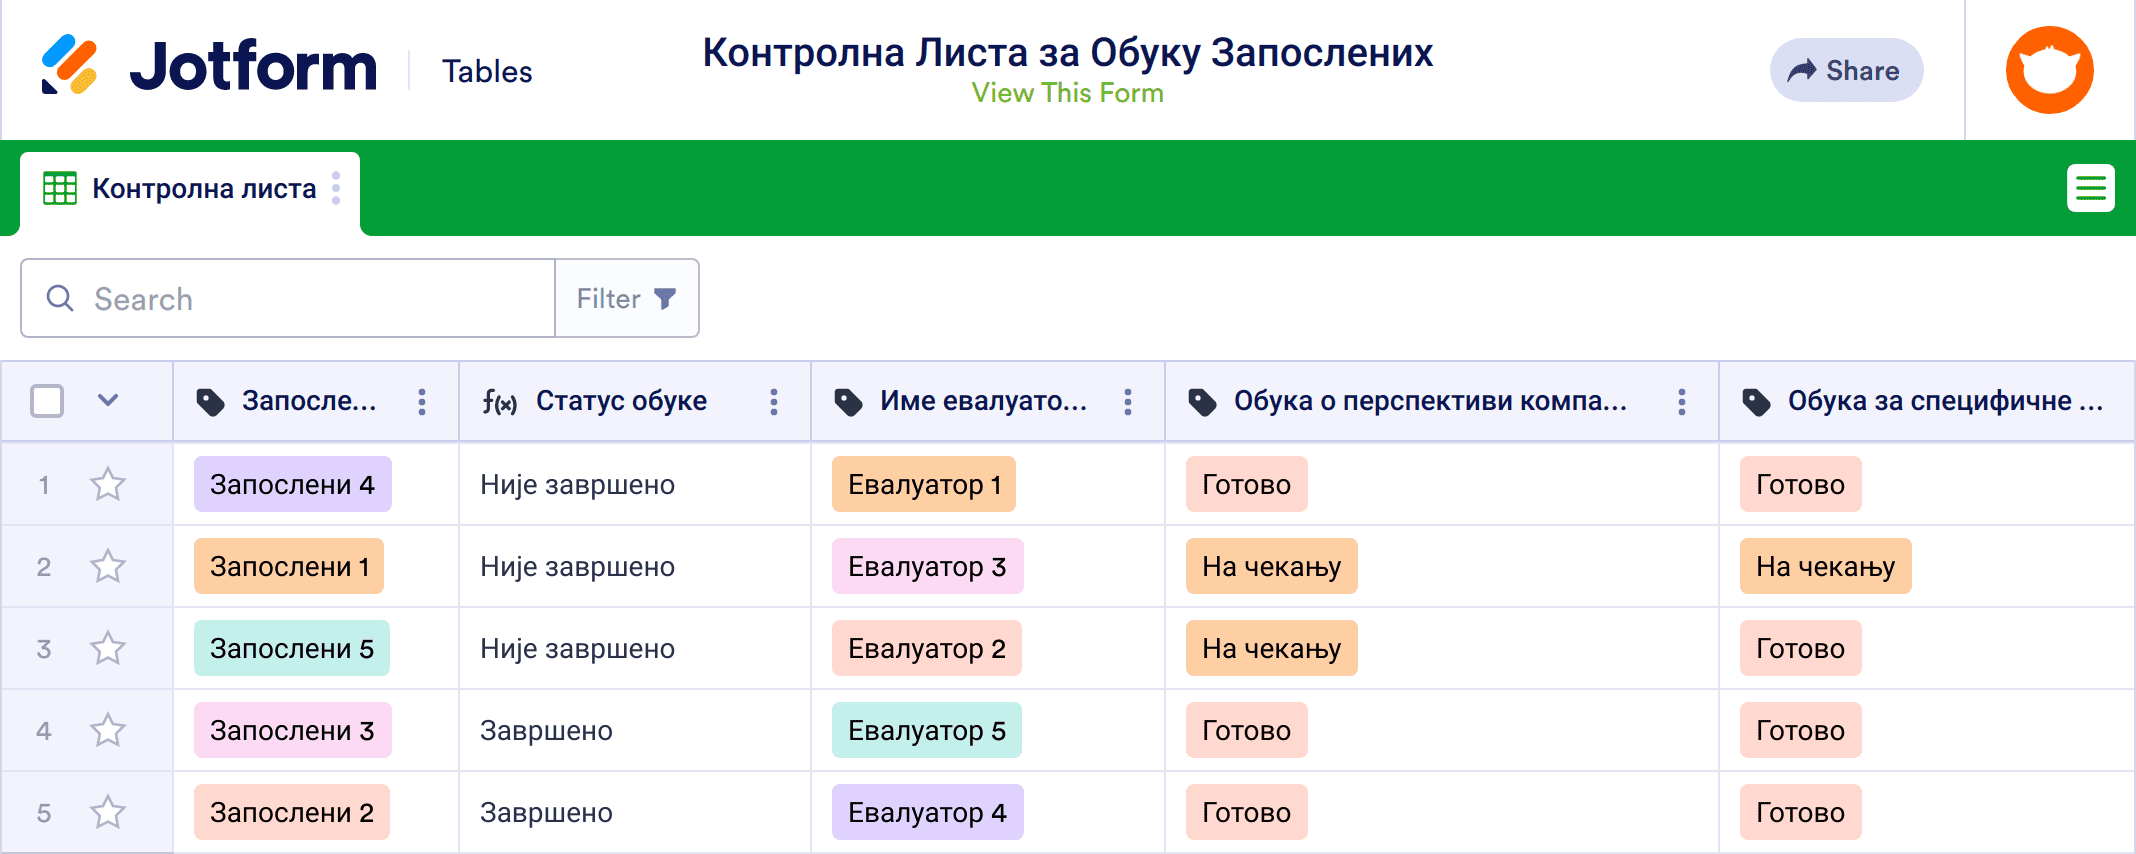Click row number 1

pos(44,485)
